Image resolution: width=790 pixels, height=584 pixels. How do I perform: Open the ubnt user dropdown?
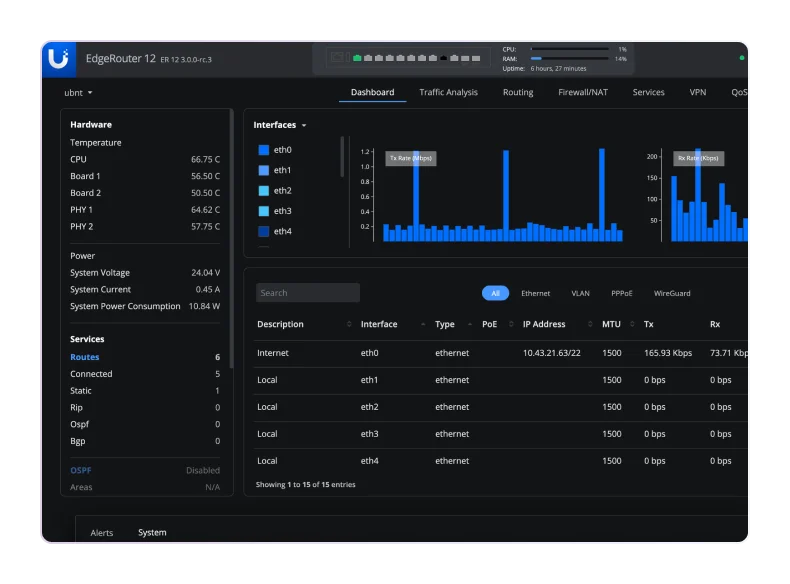click(x=78, y=93)
